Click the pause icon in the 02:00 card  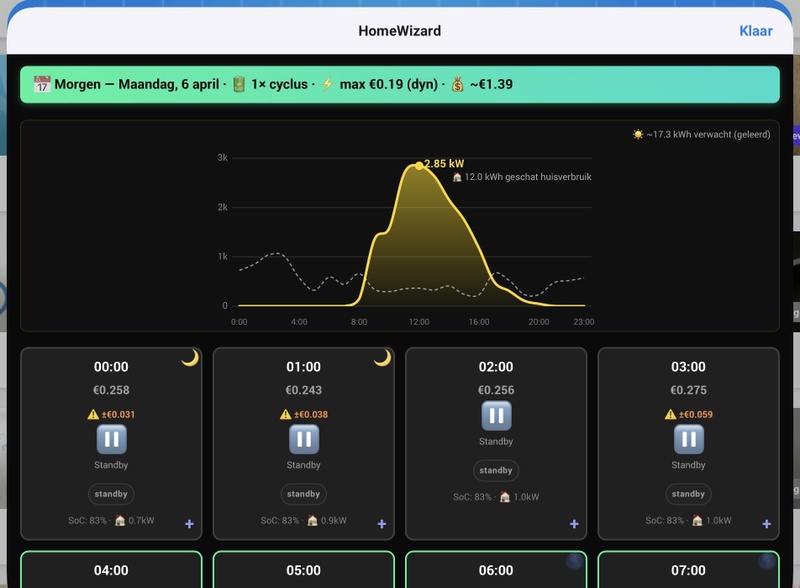(x=496, y=415)
